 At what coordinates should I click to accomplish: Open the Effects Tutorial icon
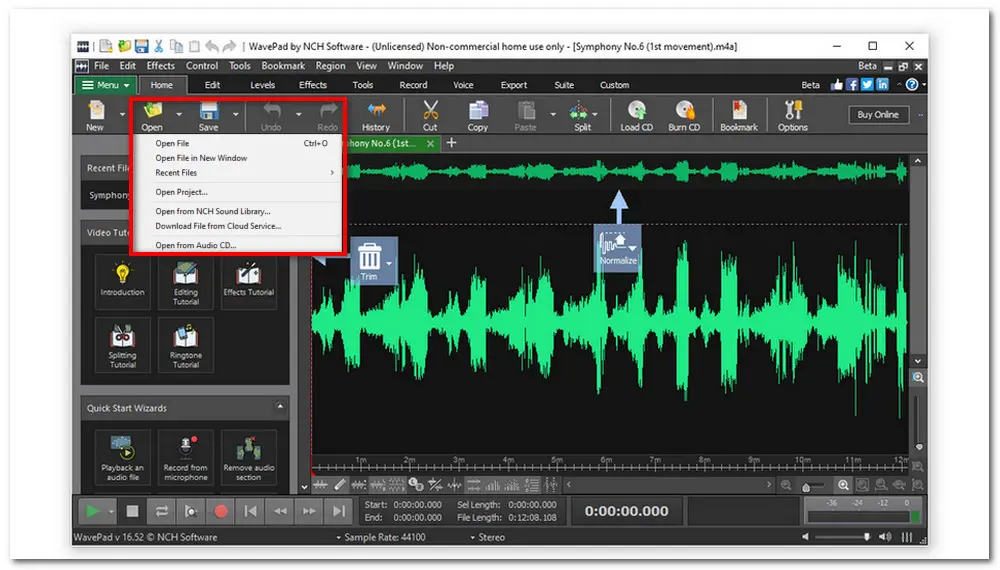249,281
